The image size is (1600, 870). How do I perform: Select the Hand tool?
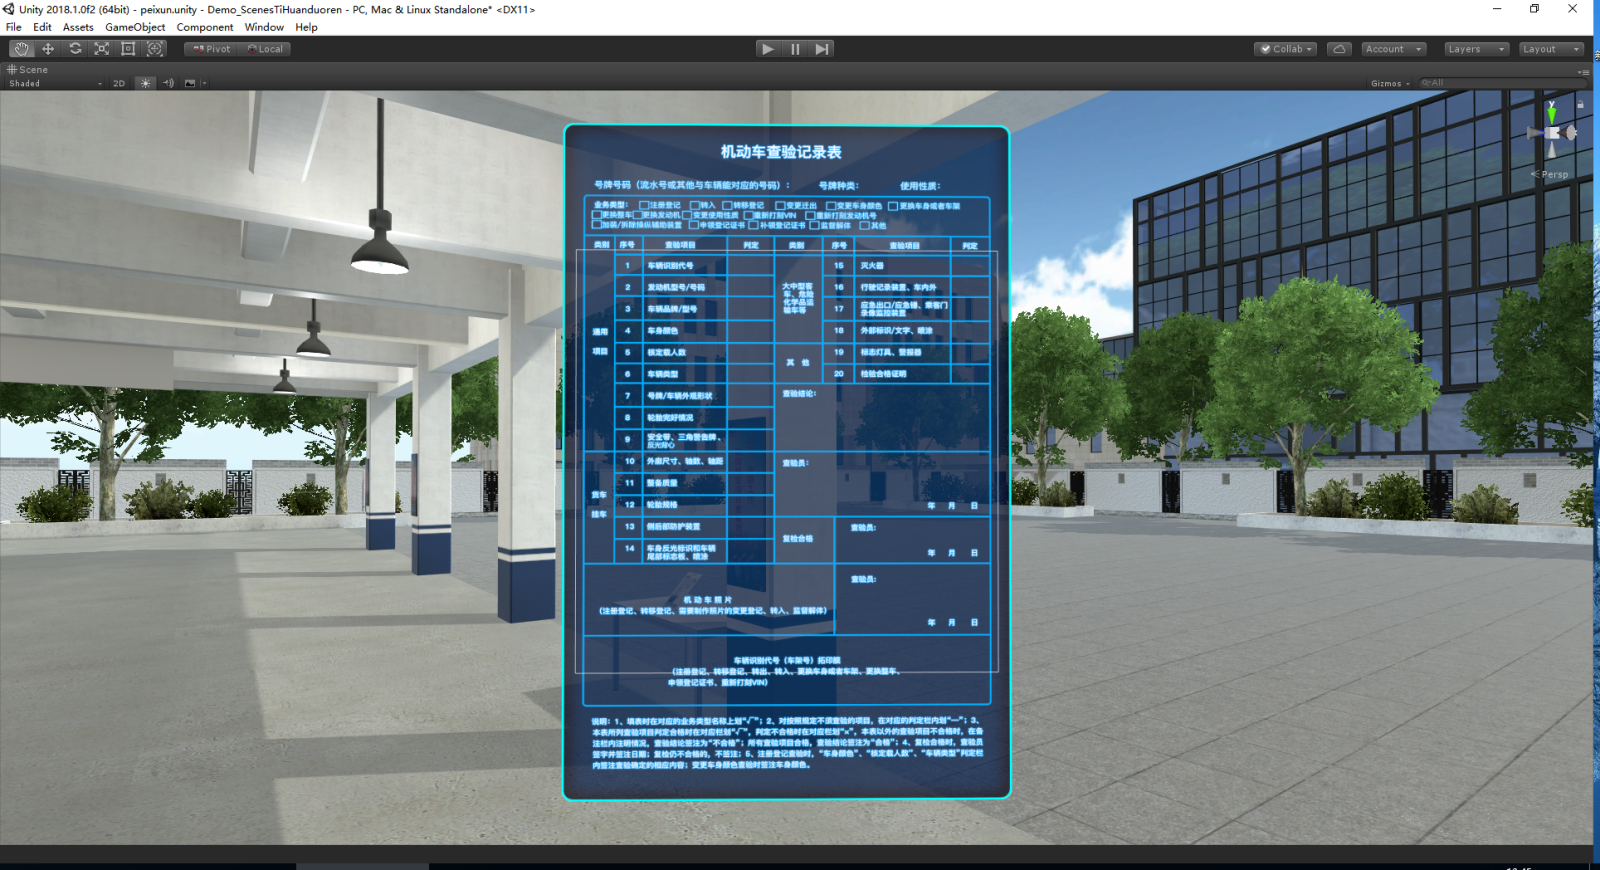click(21, 49)
